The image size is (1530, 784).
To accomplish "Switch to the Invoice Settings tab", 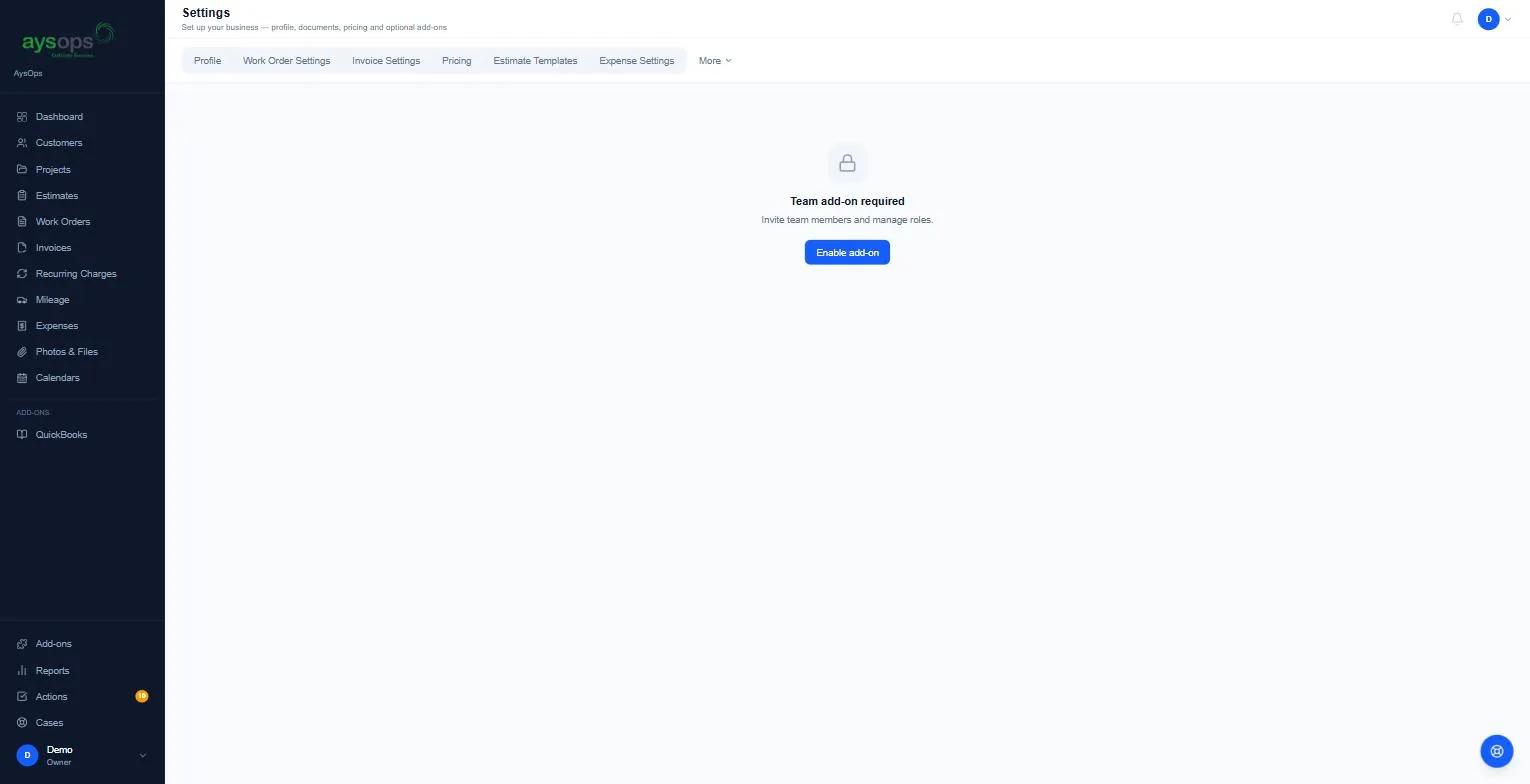I will (x=386, y=61).
